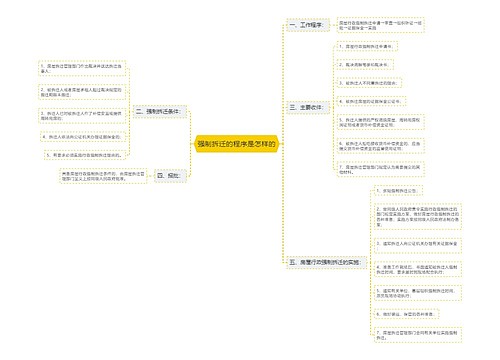Select item 6 under the 五 branch
The image size is (500, 360).
[406, 314]
